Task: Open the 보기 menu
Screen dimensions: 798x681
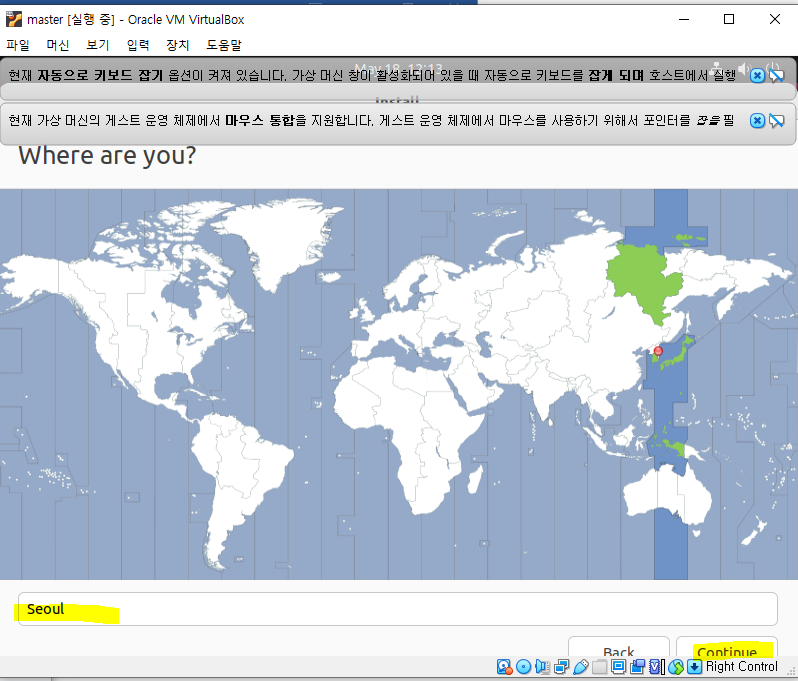Action: click(98, 45)
